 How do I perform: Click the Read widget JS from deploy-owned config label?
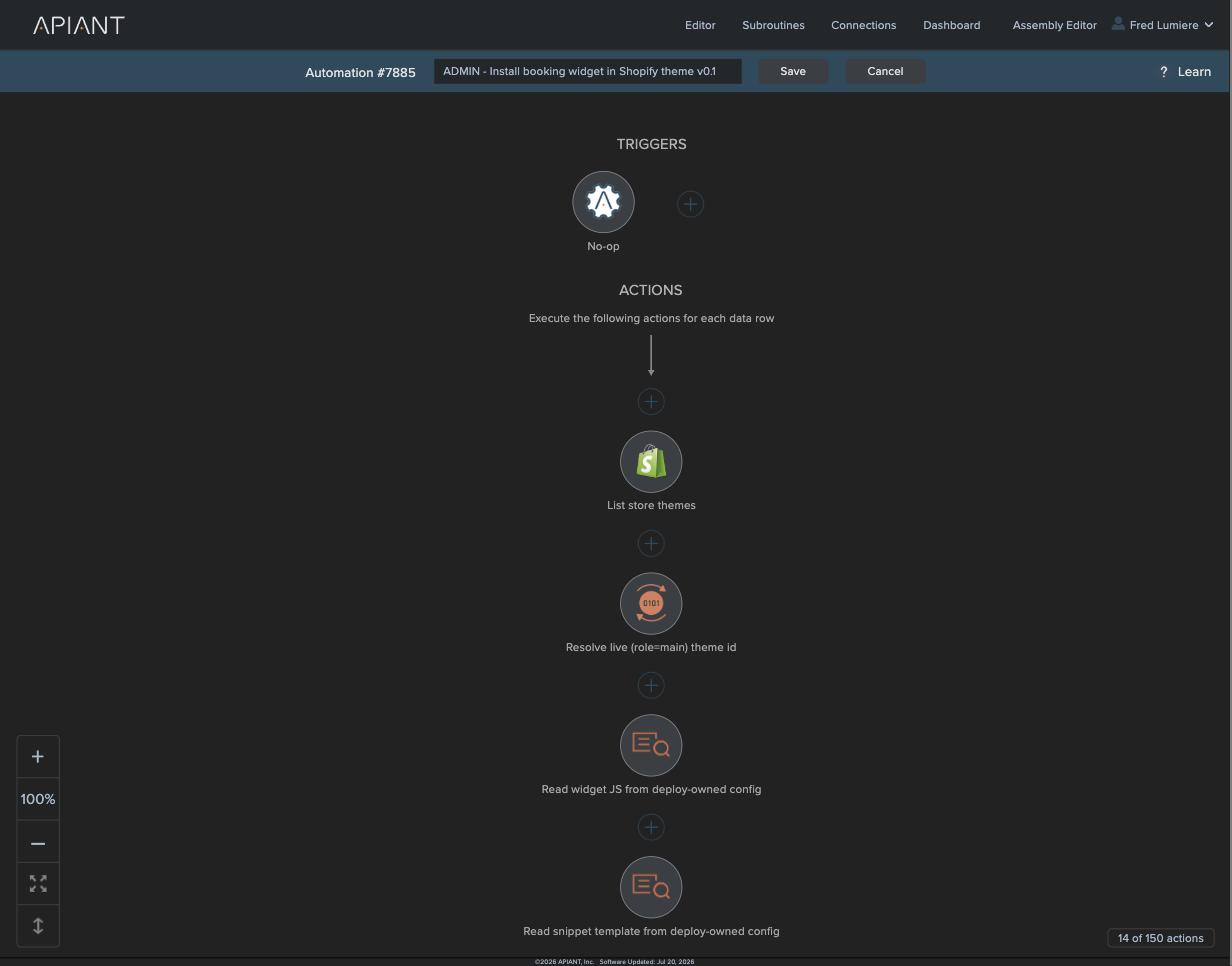coord(651,789)
